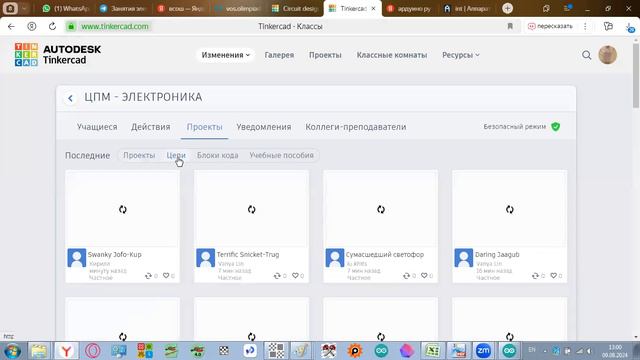
Task: Click the Tinkercad logo
Action: (x=58, y=55)
